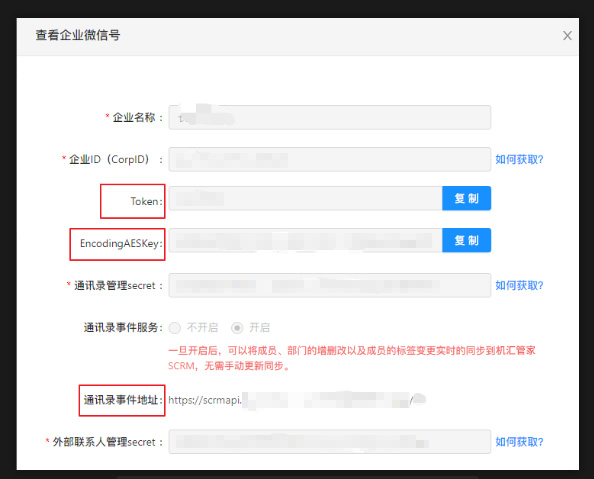Viewport: 594px width, 479px height.
Task: Click the 企业名称 input field
Action: 330,117
